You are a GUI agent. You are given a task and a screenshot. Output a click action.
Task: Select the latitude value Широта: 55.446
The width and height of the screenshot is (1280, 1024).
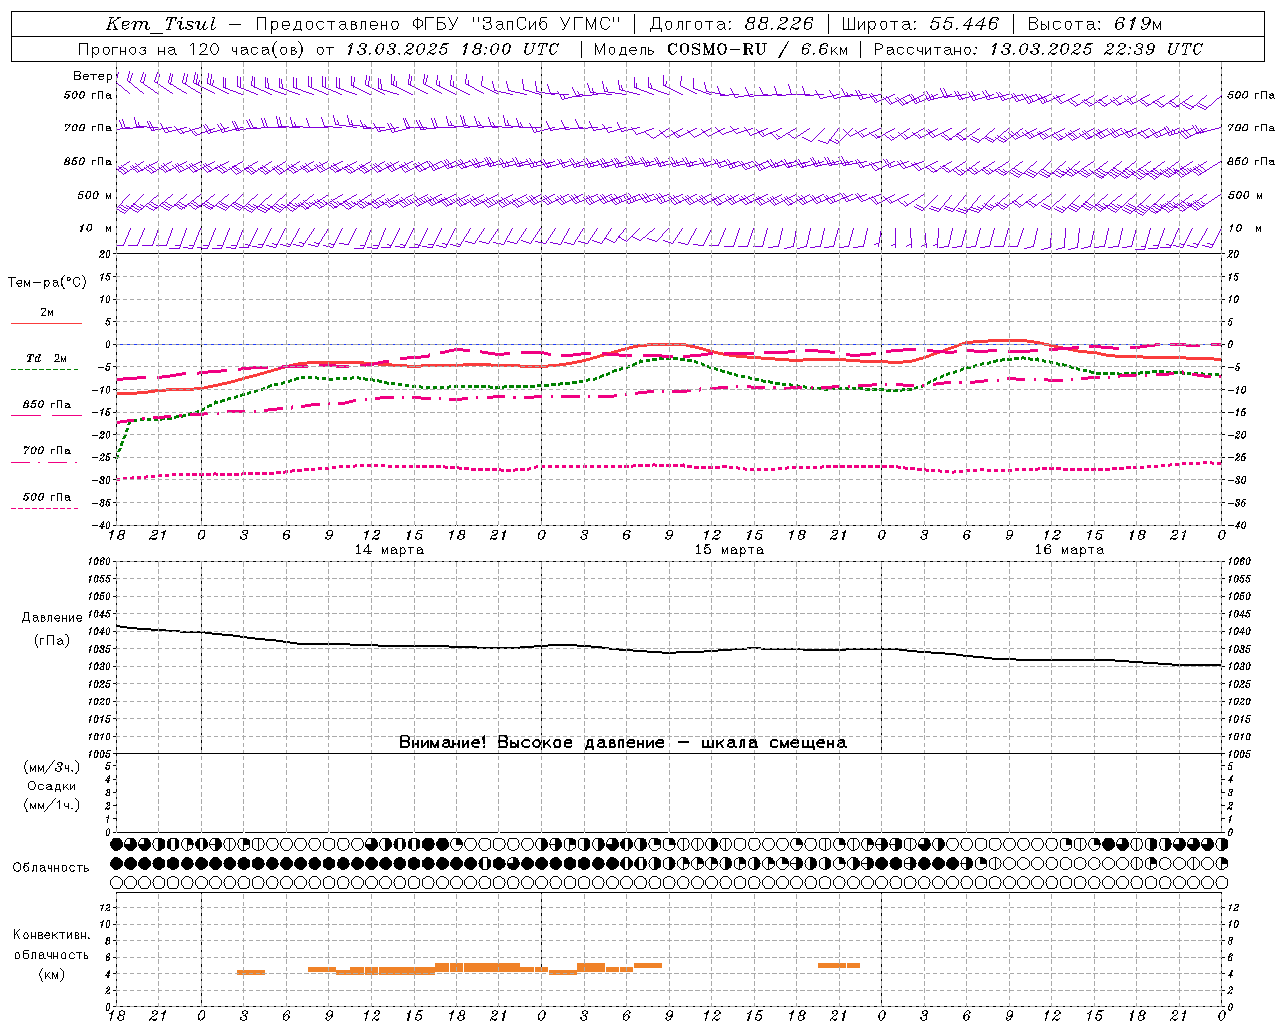920,24
